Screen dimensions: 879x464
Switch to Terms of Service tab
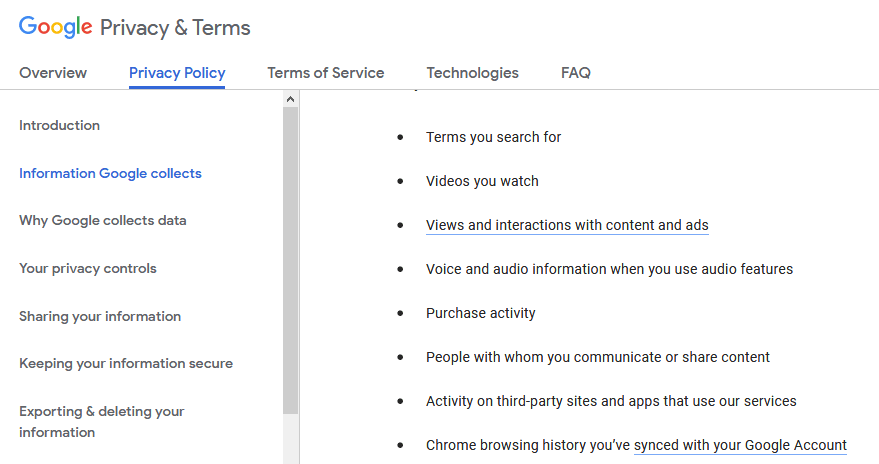click(326, 73)
